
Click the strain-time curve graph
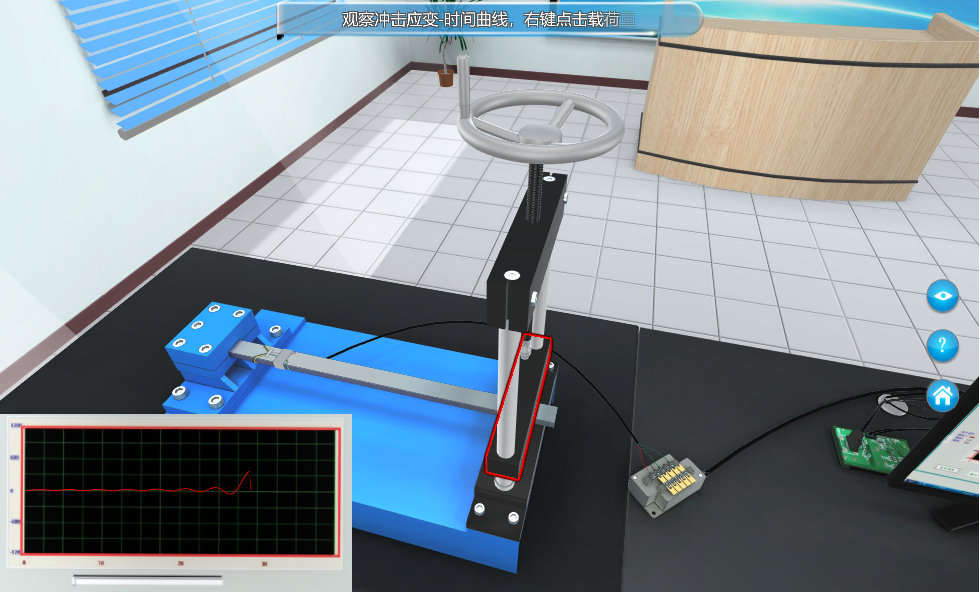[182, 491]
